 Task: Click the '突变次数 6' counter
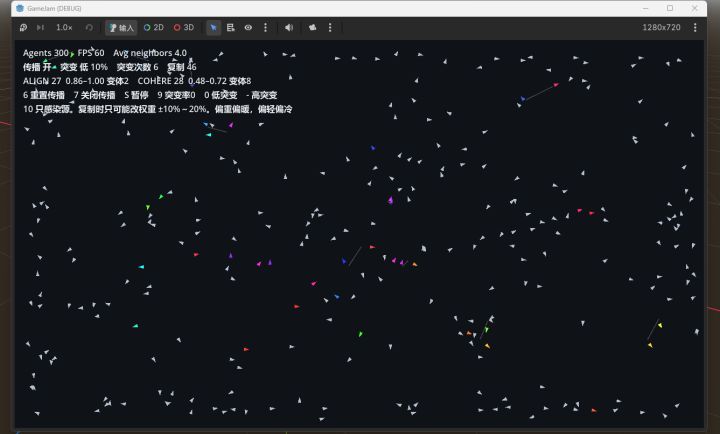point(137,67)
